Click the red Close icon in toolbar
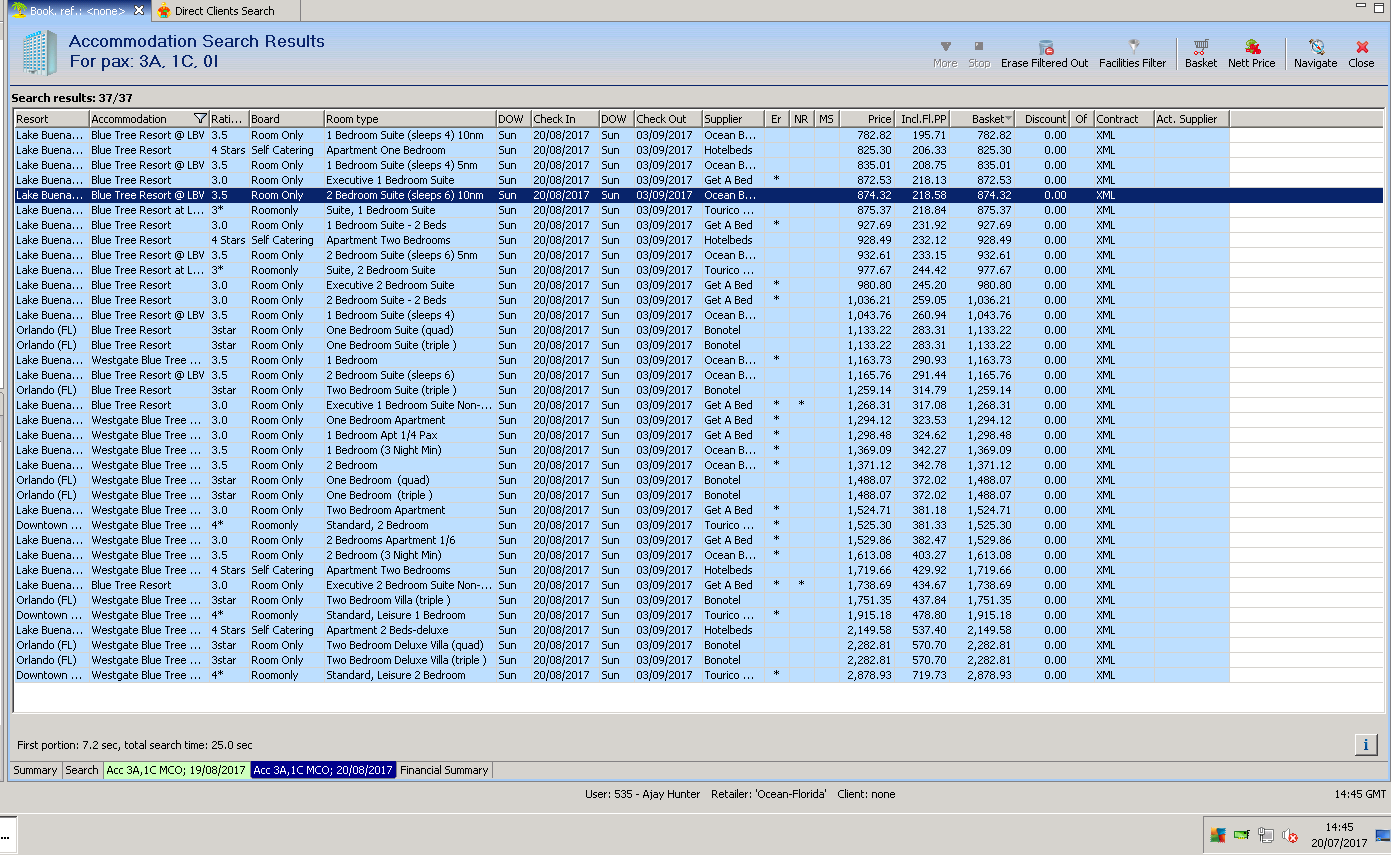Viewport: 1391px width, 855px height. (1361, 47)
